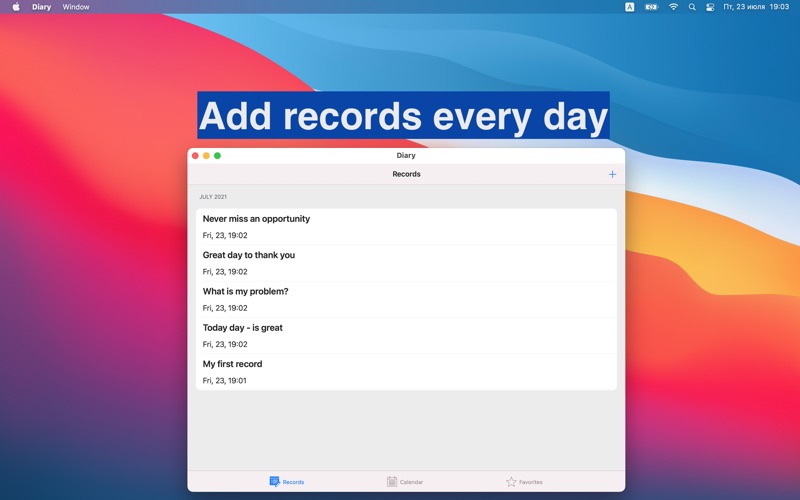Select the 'Great day to thank you' record
The height and width of the screenshot is (500, 800).
pyautogui.click(x=406, y=263)
